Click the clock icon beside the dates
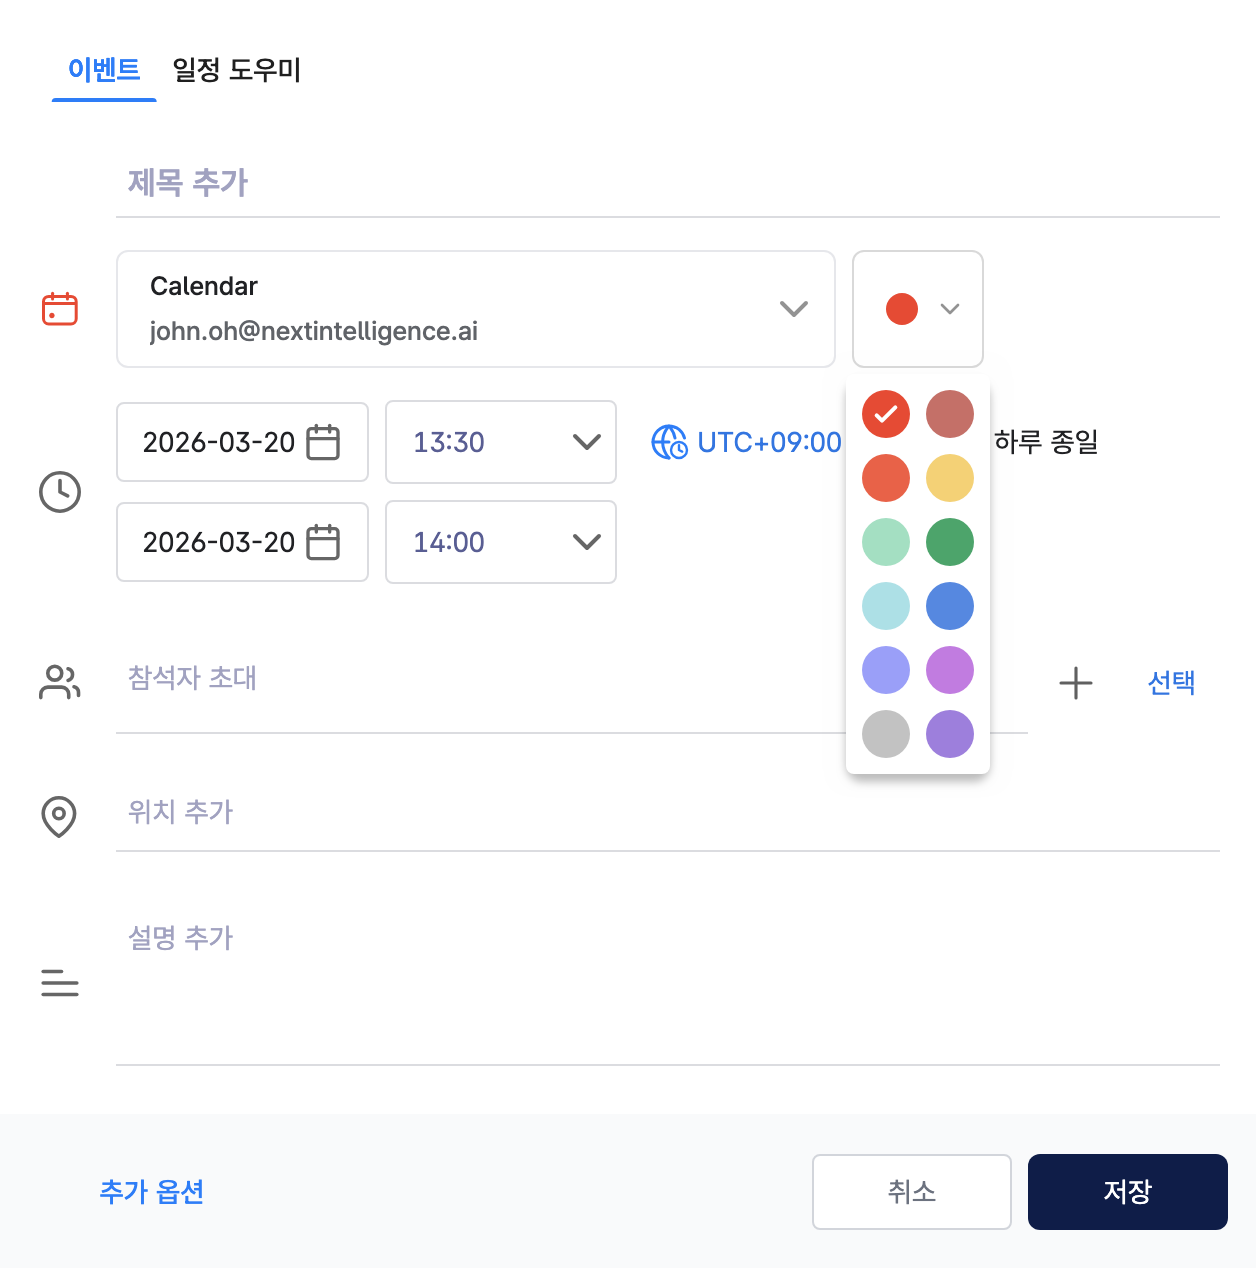This screenshot has width=1256, height=1268. pyautogui.click(x=60, y=492)
